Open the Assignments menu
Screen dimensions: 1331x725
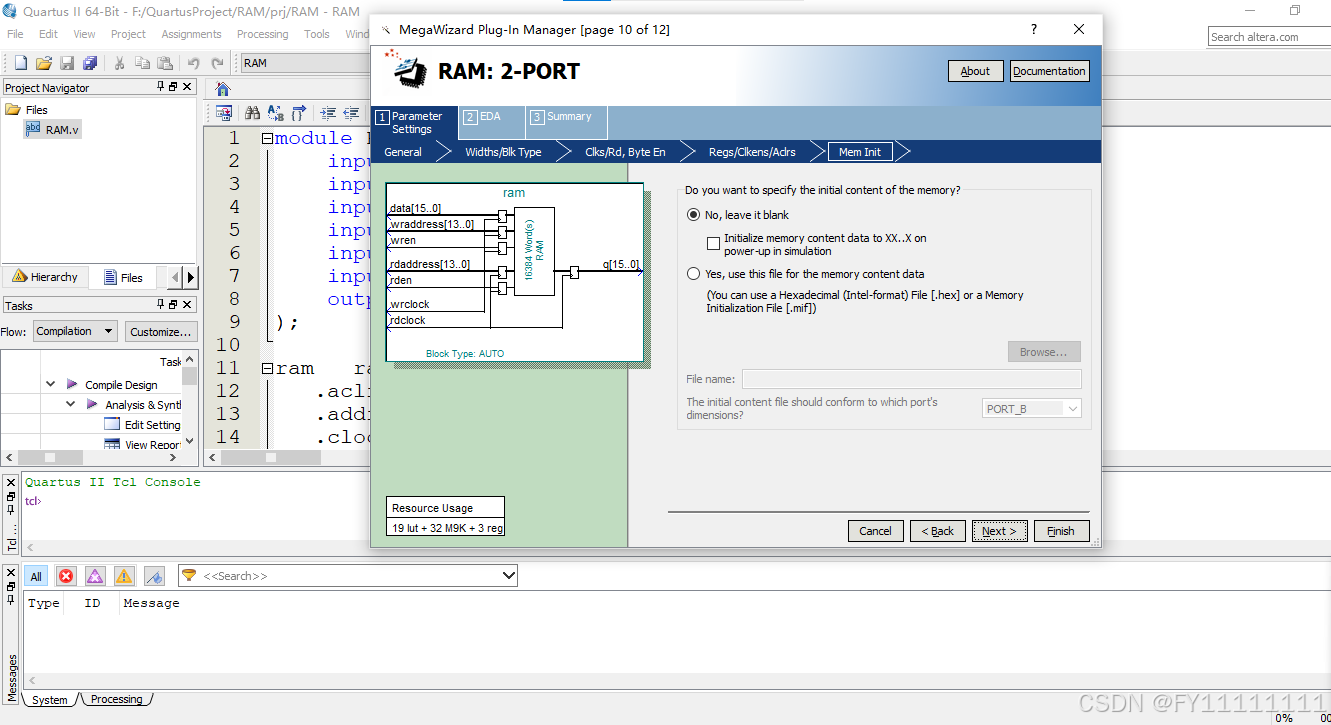coord(191,34)
